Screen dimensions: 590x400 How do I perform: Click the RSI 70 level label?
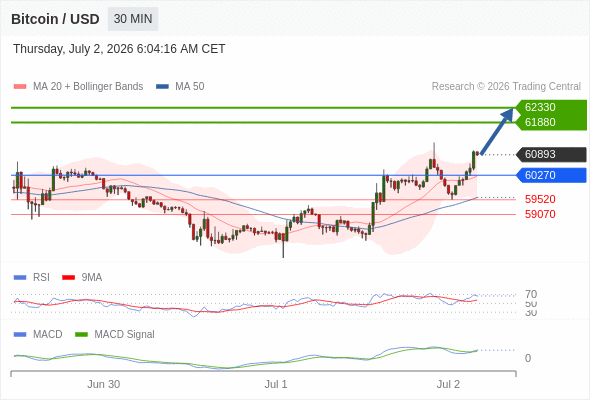[x=531, y=294]
